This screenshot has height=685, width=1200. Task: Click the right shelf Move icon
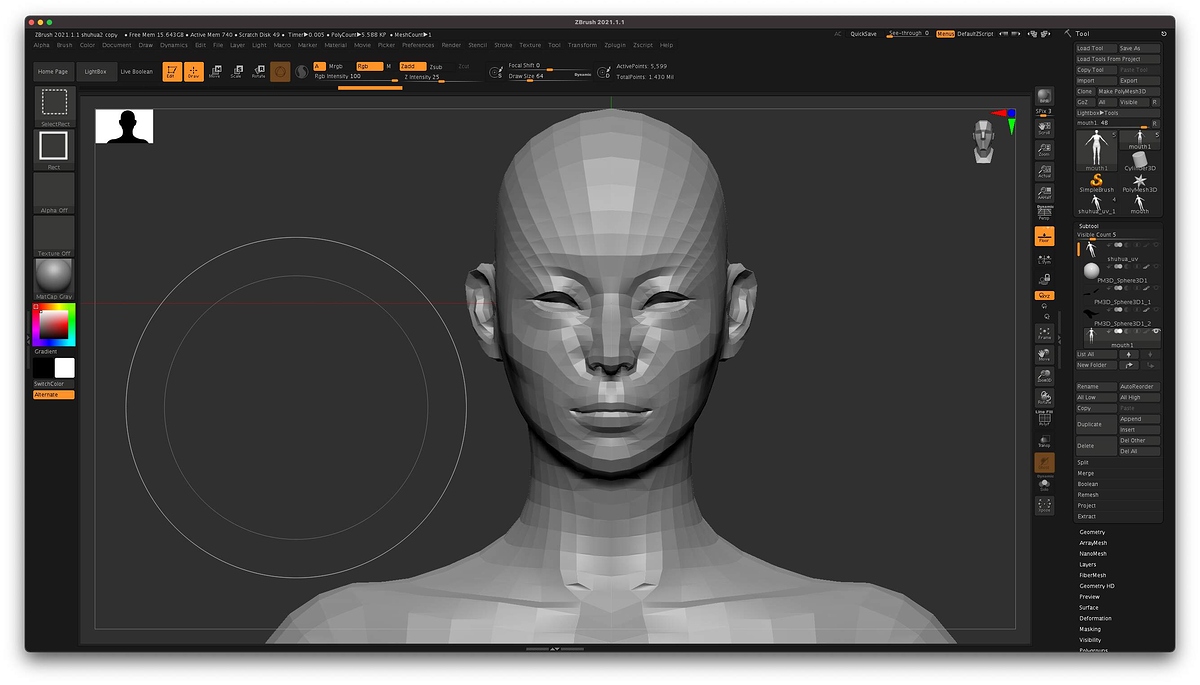[x=1044, y=354]
